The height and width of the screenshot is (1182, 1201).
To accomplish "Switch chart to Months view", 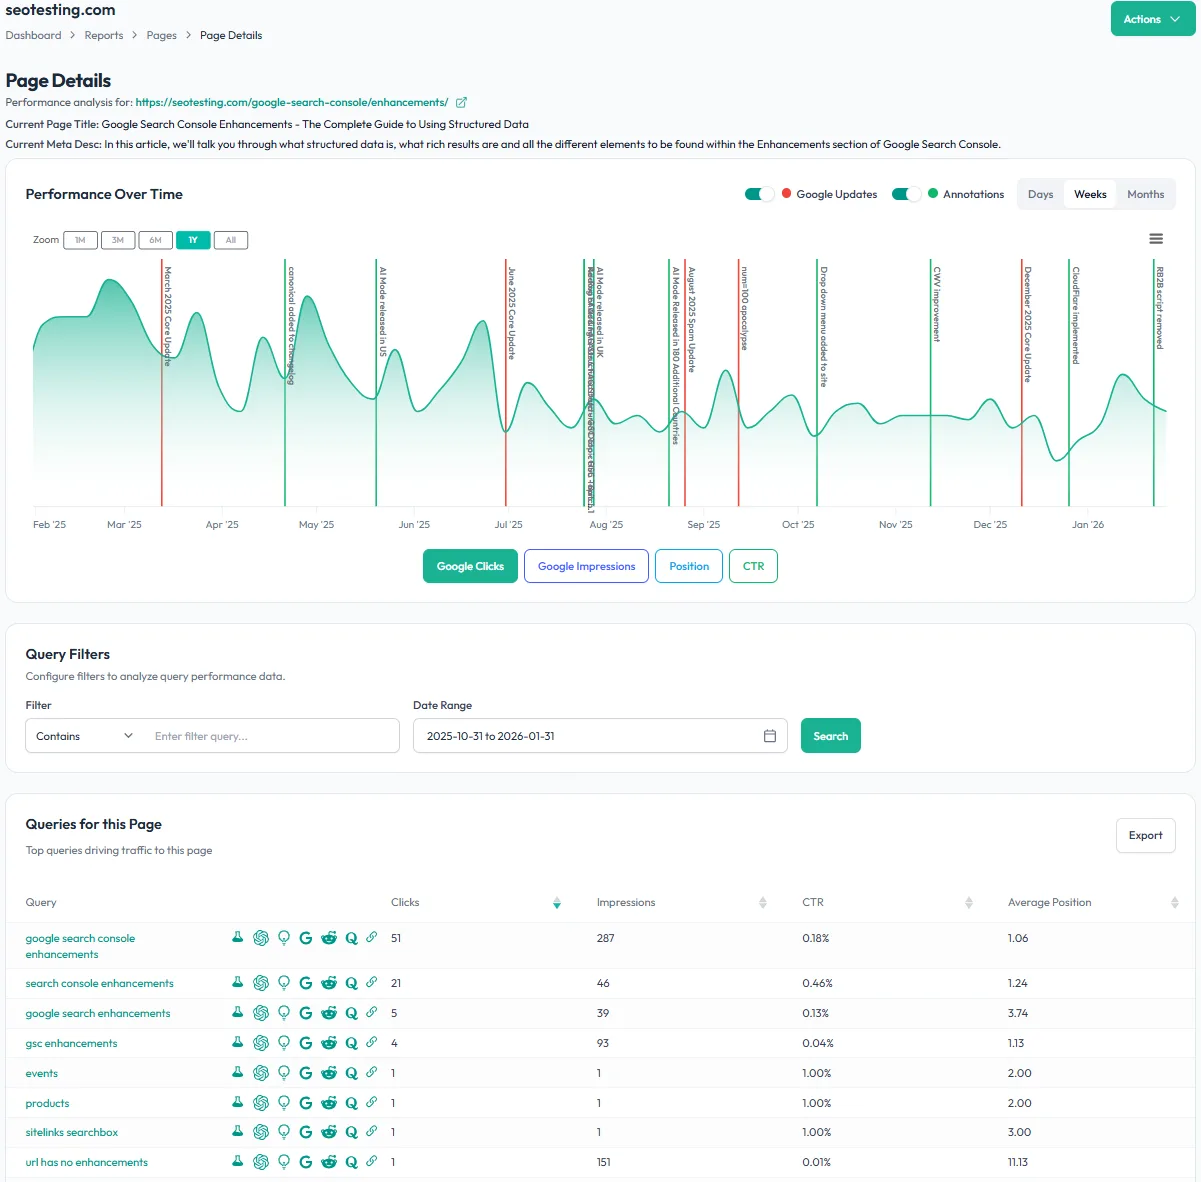I will pos(1145,194).
